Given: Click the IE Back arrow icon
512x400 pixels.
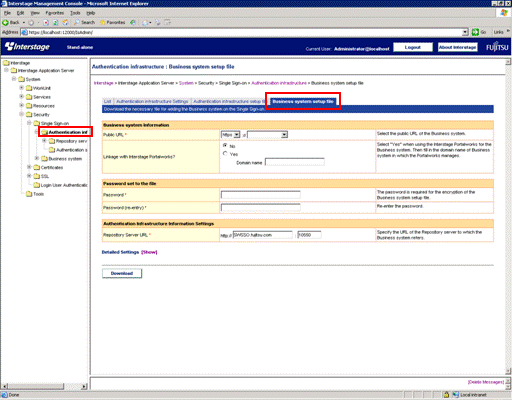Looking at the screenshot, I should point(5,22).
